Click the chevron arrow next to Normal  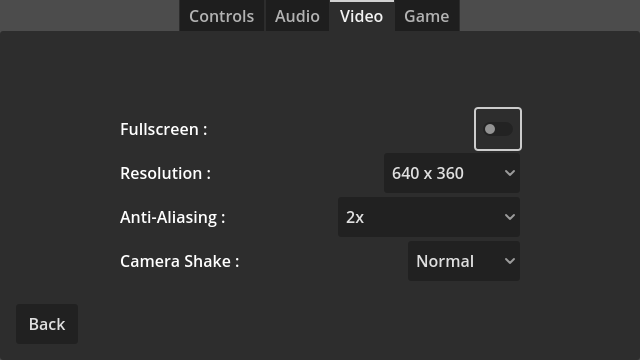[x=509, y=261]
